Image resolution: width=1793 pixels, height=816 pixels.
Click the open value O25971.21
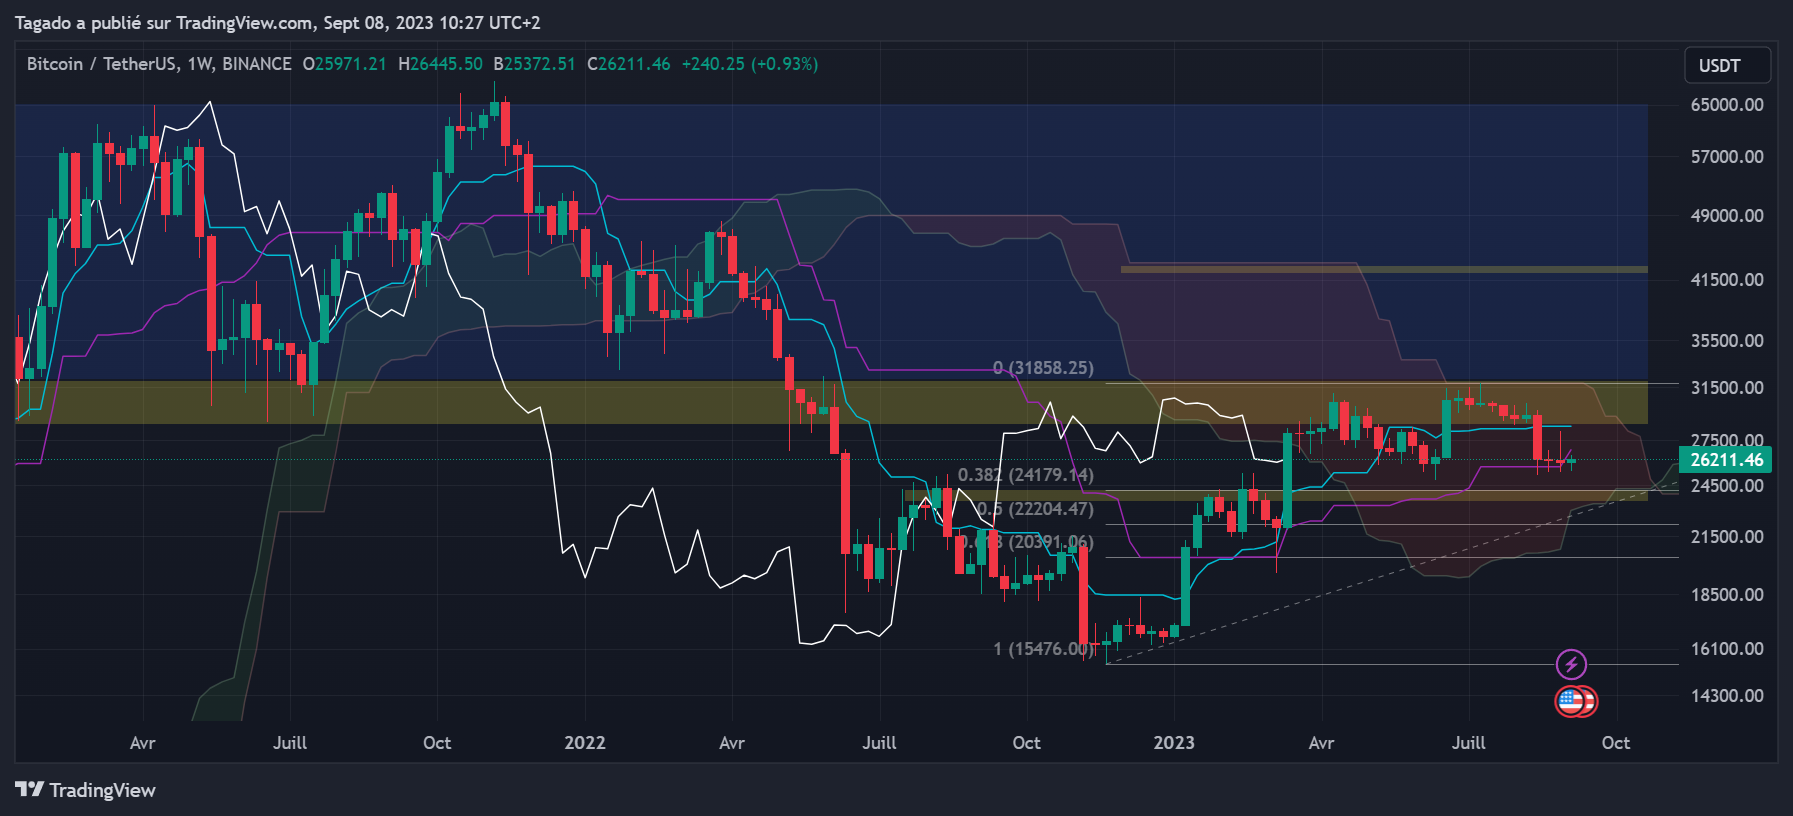click(x=344, y=64)
